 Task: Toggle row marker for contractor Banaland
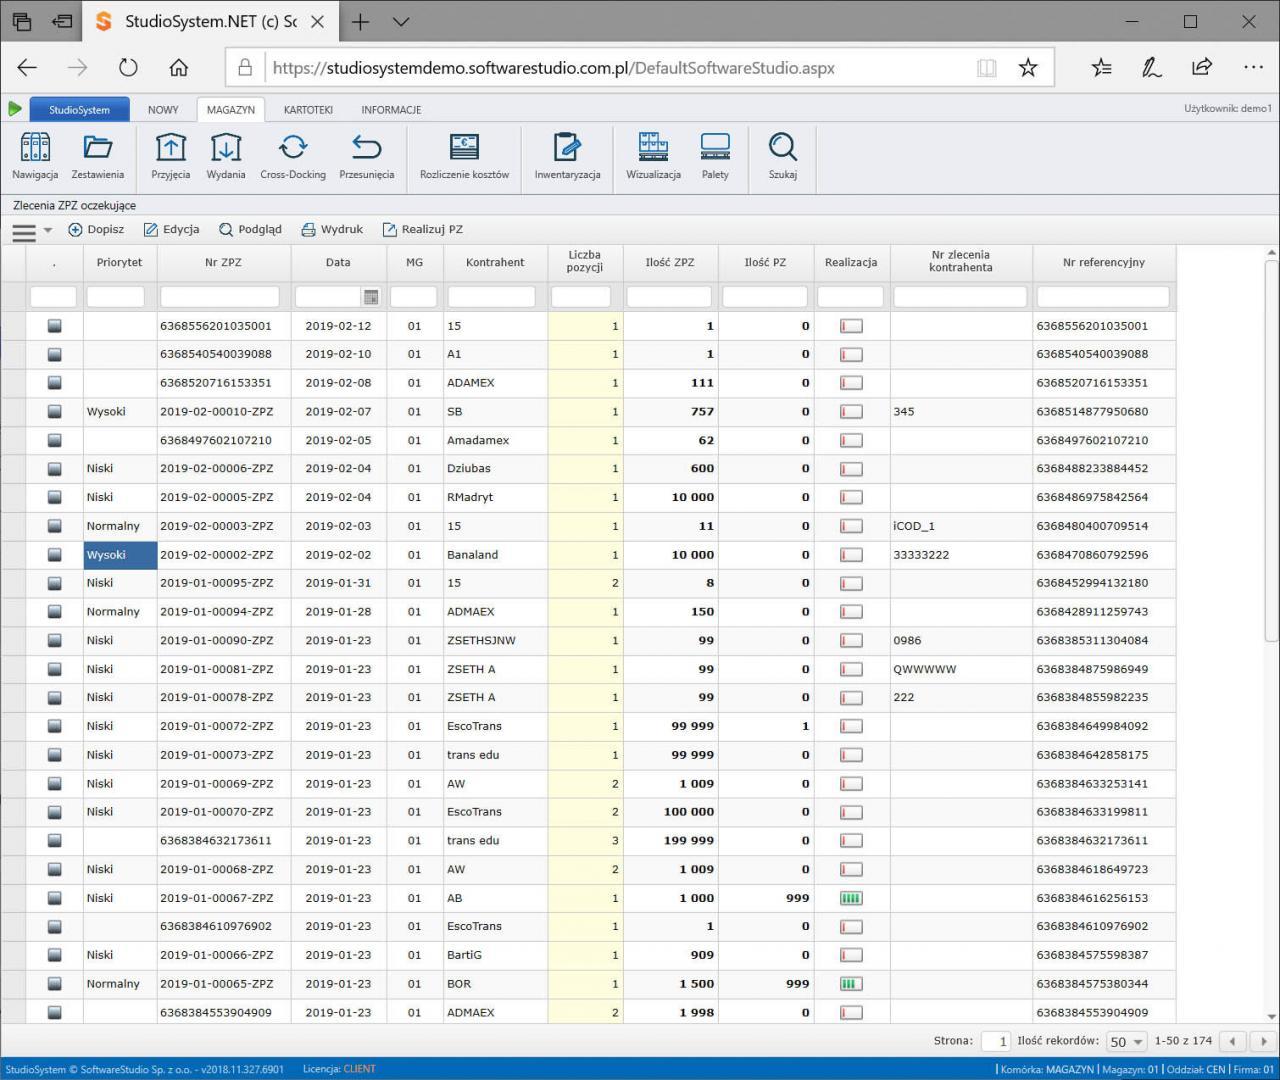click(55, 555)
